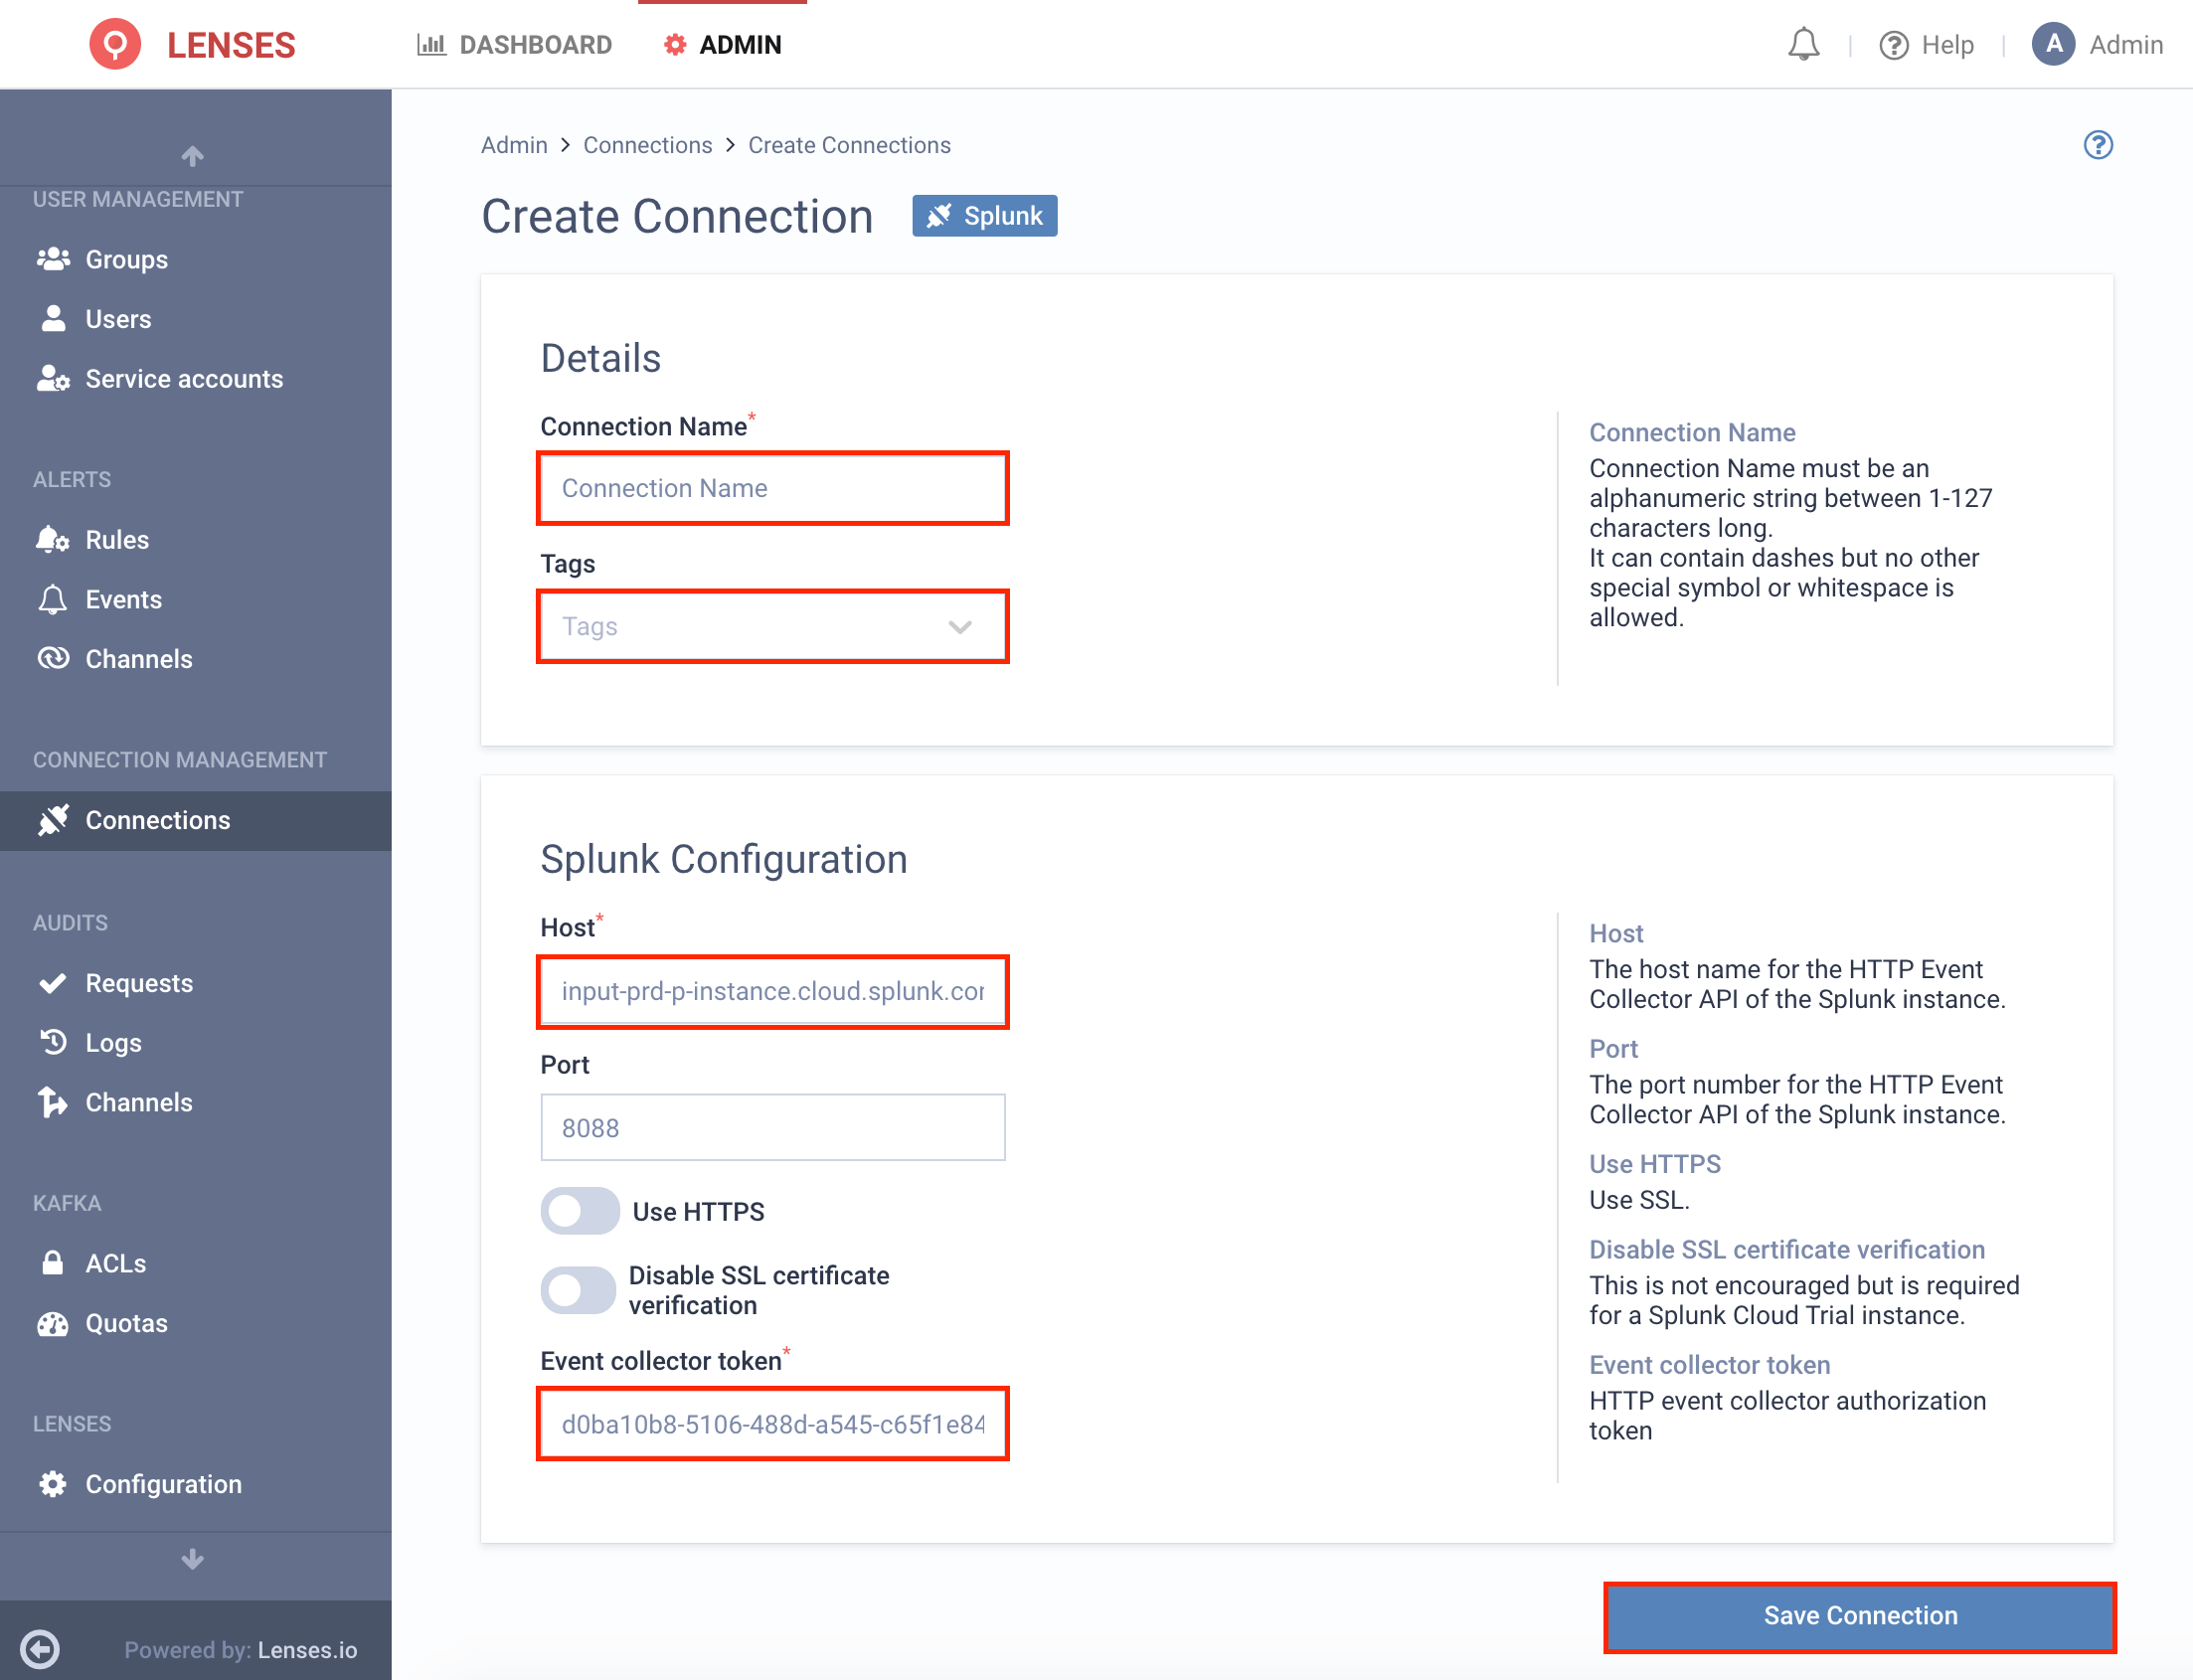
Task: Click the Admin username label
Action: pos(2126,45)
